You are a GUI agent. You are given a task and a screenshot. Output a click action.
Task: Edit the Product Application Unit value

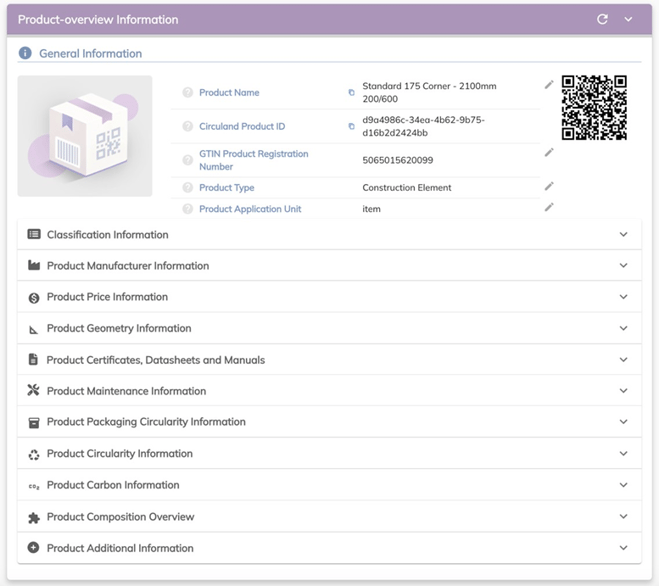[549, 207]
